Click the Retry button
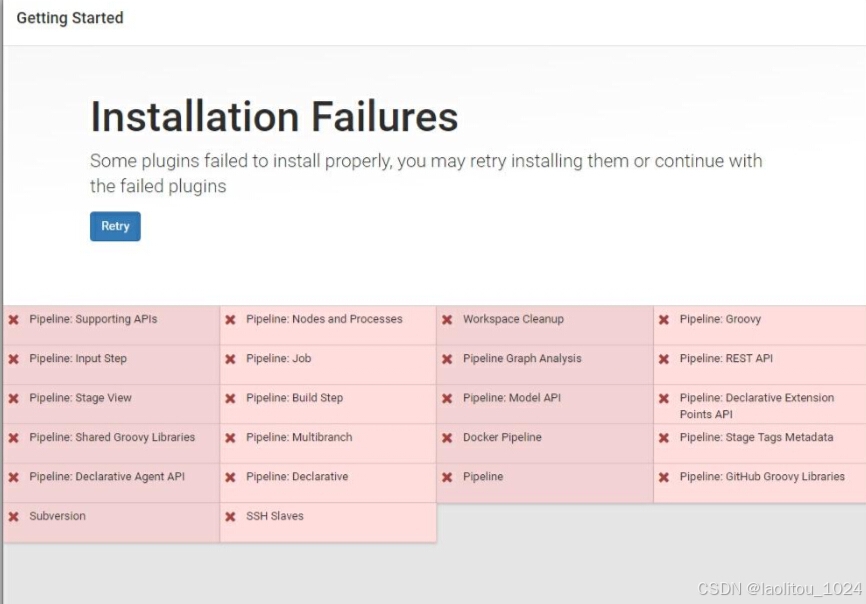Viewport: 866px width, 604px height. coord(115,226)
